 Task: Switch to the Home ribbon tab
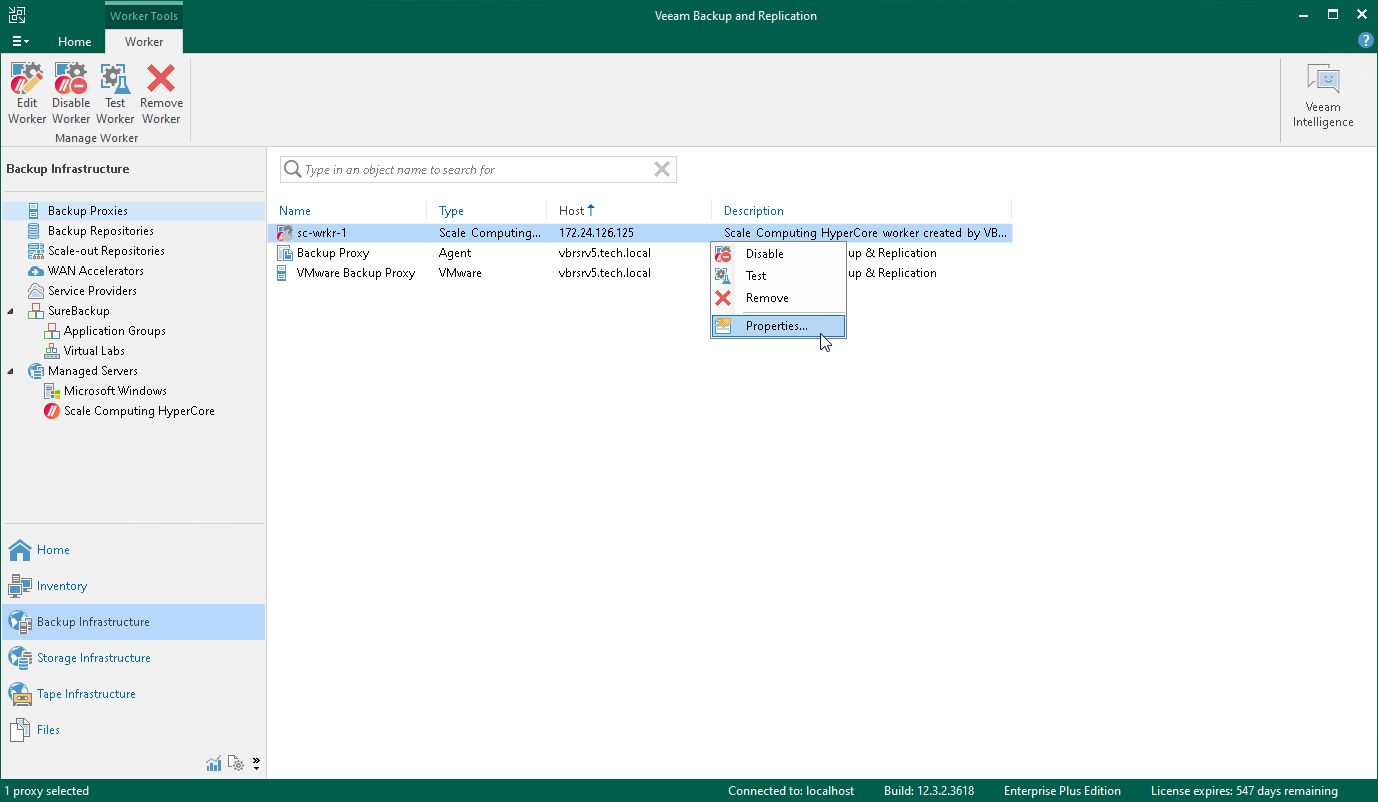click(x=75, y=42)
